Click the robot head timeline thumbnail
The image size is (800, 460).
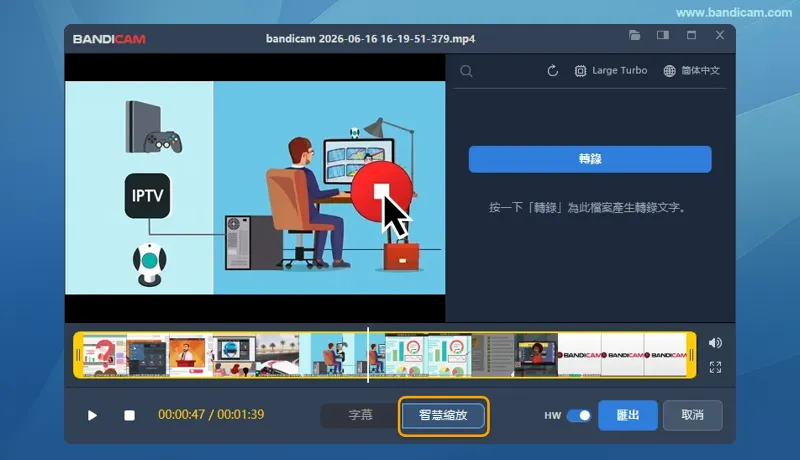coord(234,355)
